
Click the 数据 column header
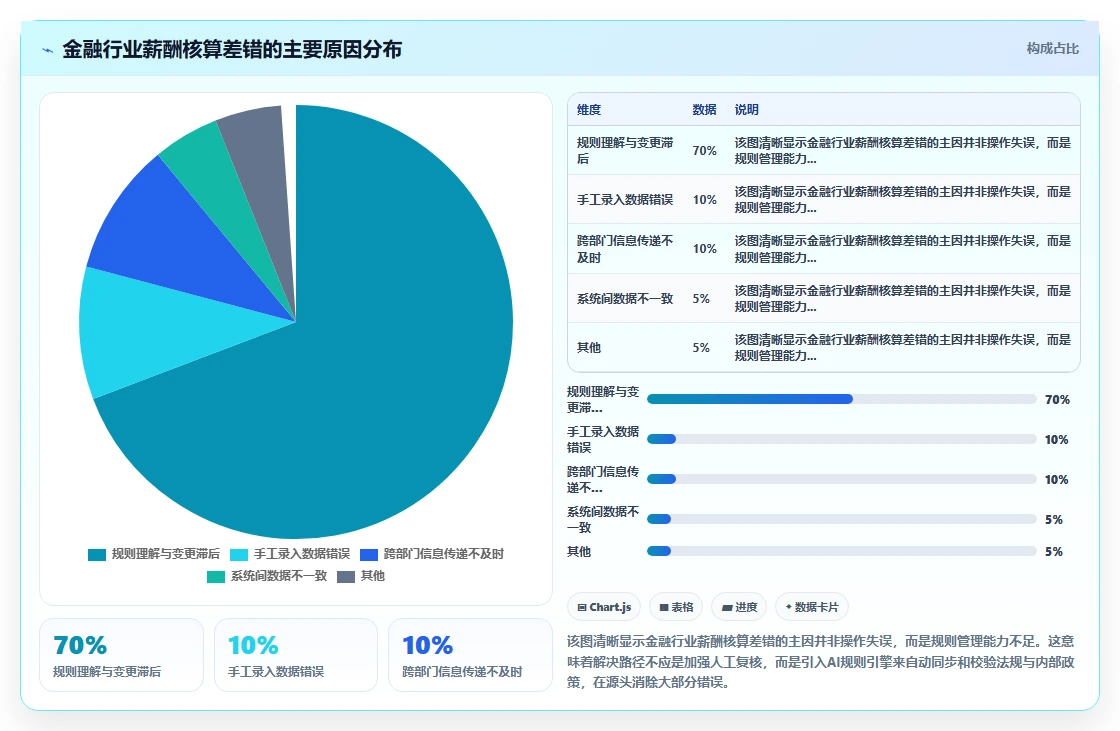(x=704, y=109)
